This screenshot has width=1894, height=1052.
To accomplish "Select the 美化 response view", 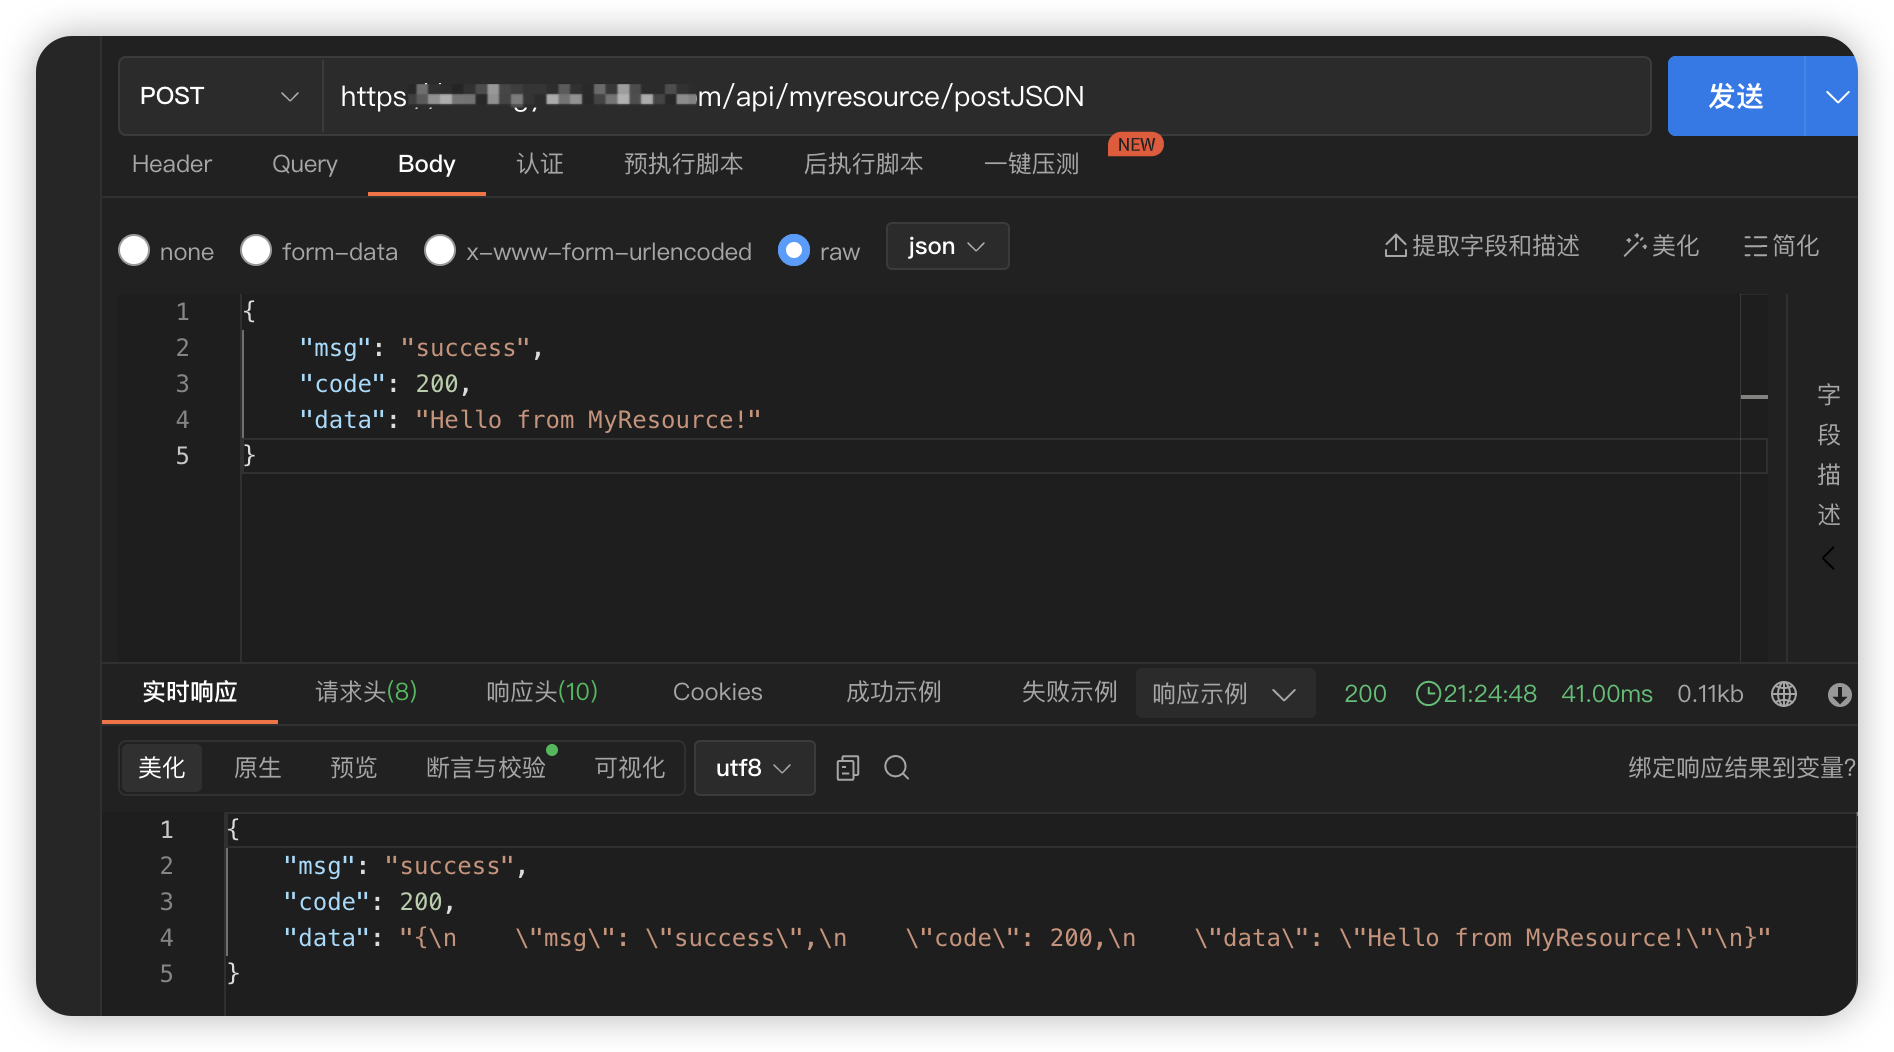I will pos(162,768).
